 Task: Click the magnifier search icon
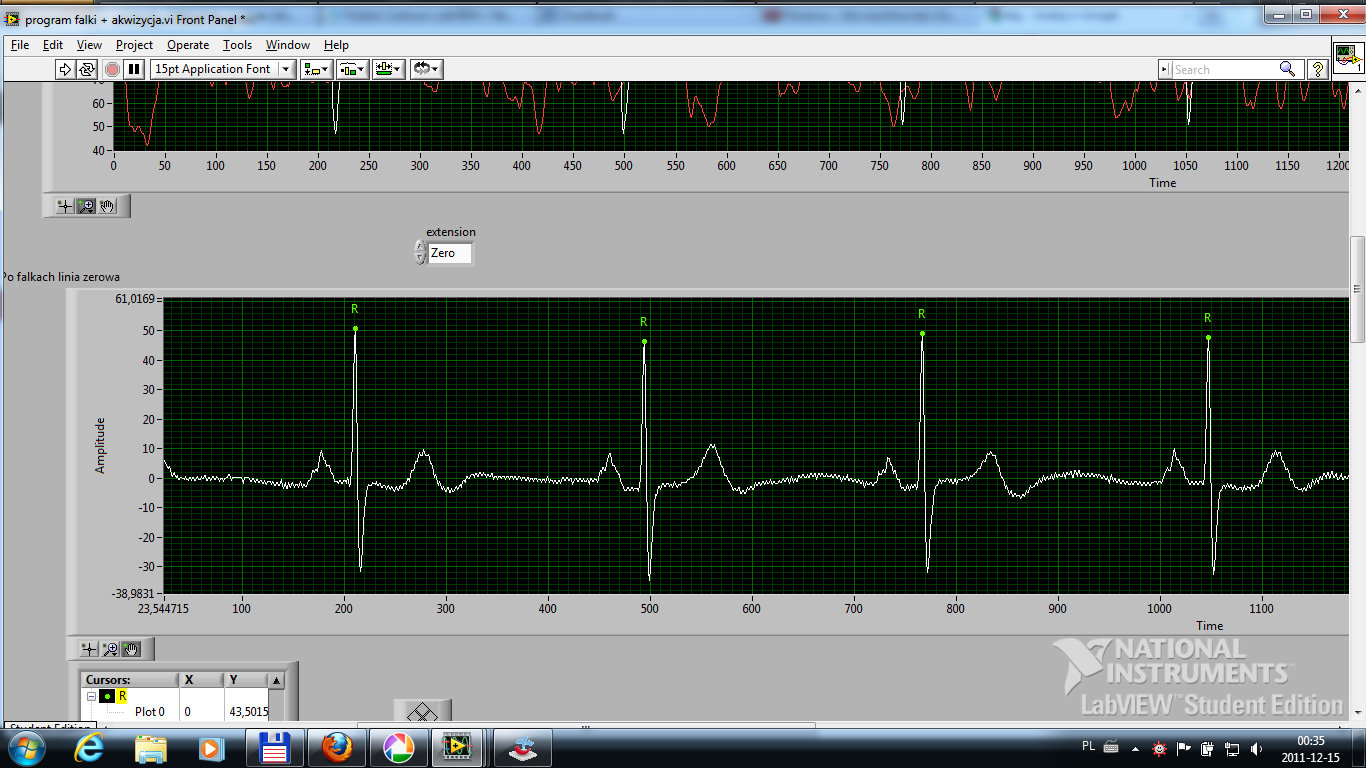coord(1288,69)
